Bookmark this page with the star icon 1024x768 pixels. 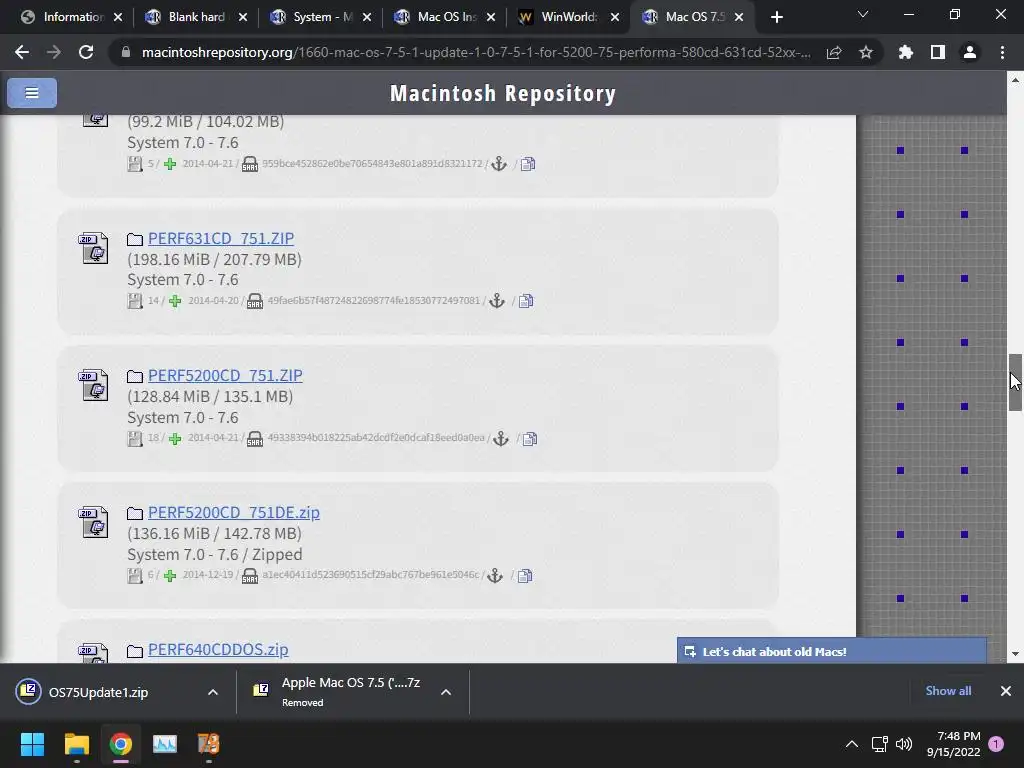(x=866, y=52)
